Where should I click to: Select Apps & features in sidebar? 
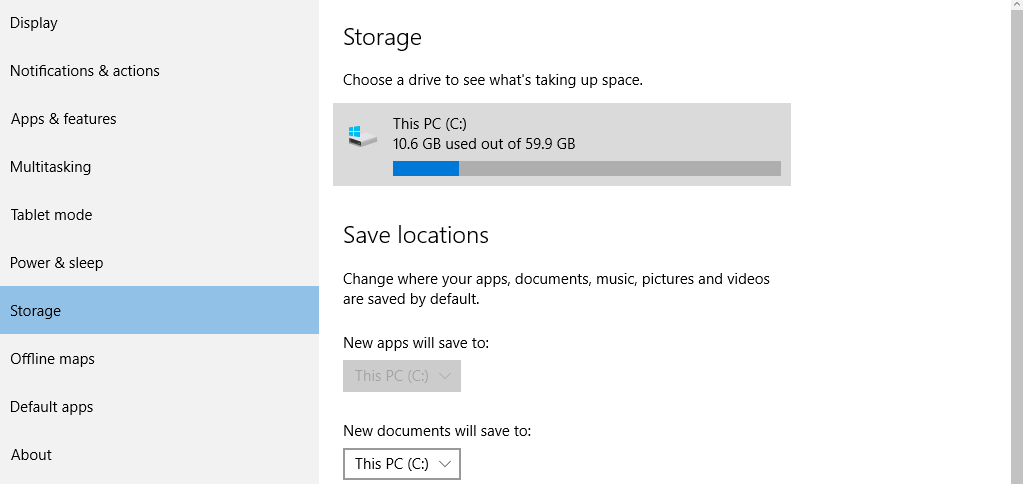[64, 119]
